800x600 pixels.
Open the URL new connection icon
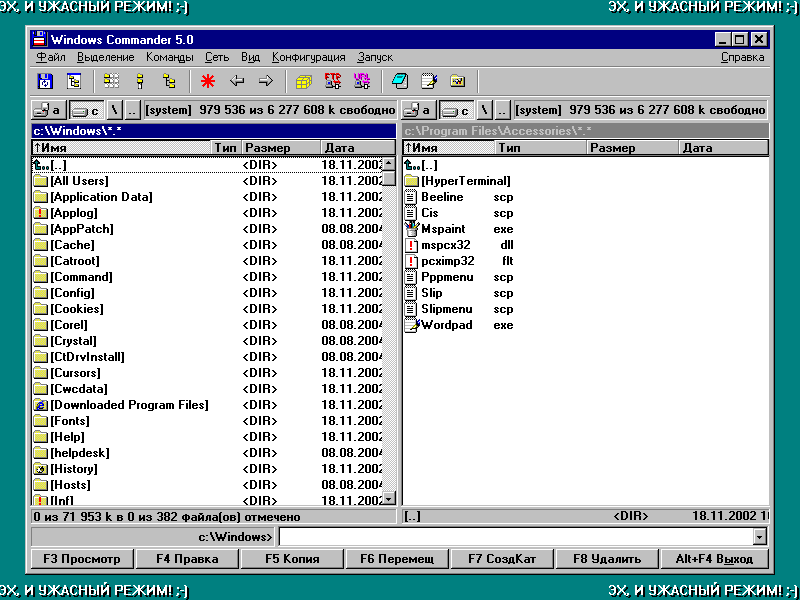[x=362, y=81]
